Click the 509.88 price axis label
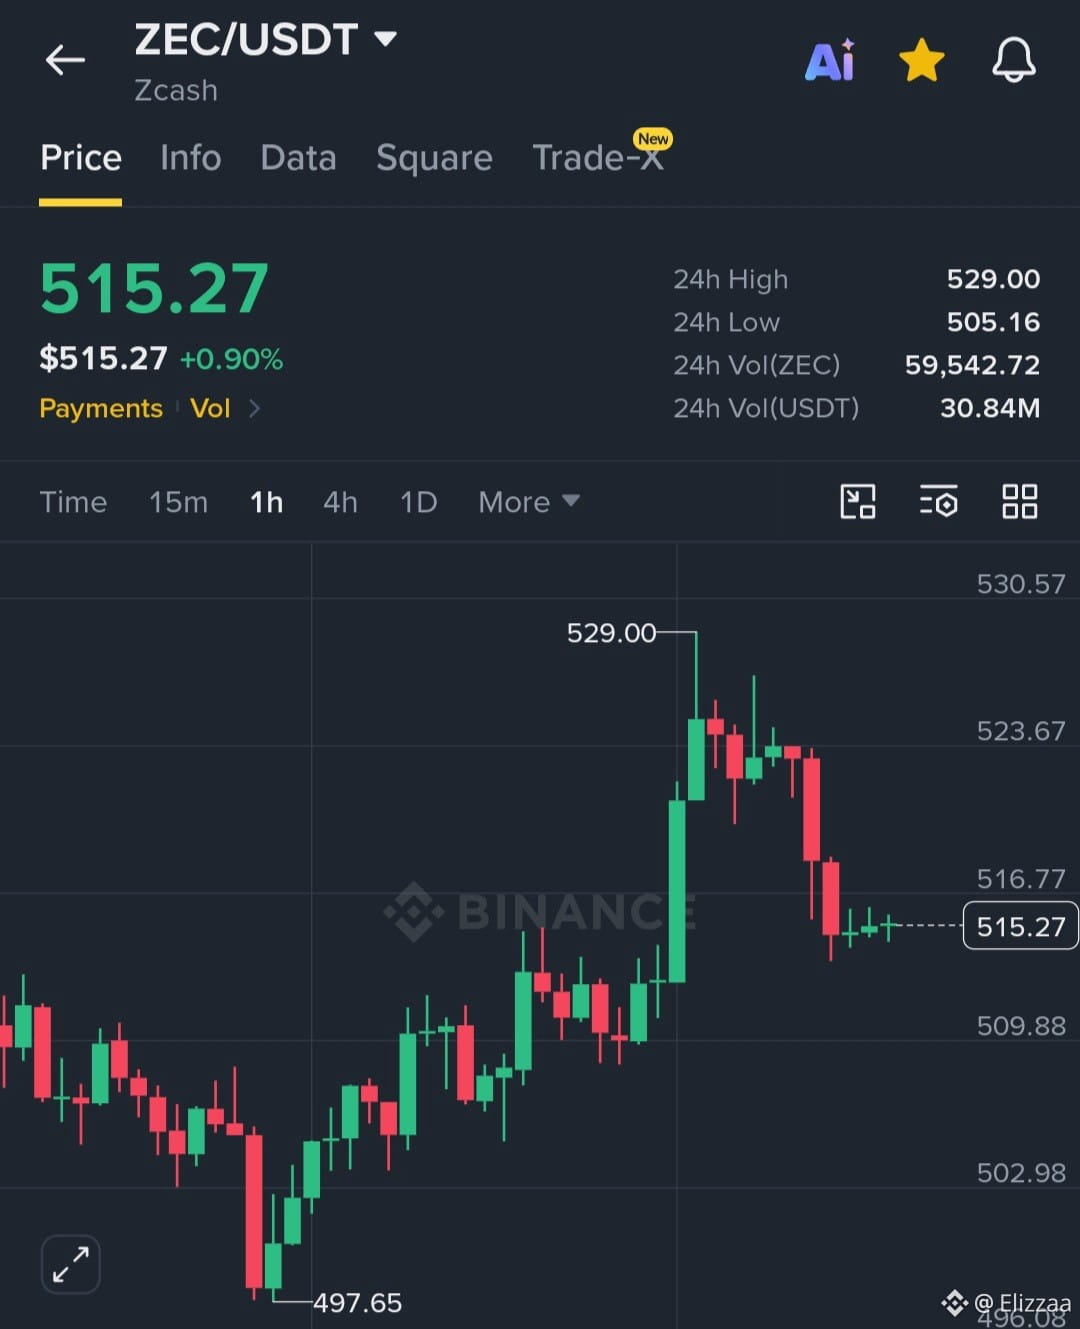 point(1021,1026)
